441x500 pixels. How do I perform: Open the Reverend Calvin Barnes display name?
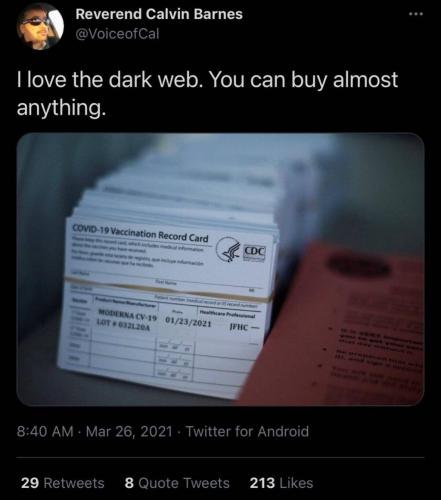pyautogui.click(x=159, y=14)
